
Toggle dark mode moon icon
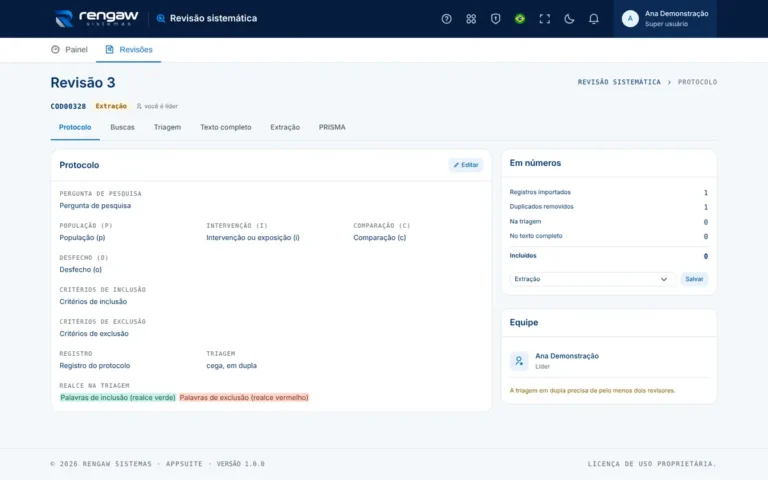coord(569,19)
